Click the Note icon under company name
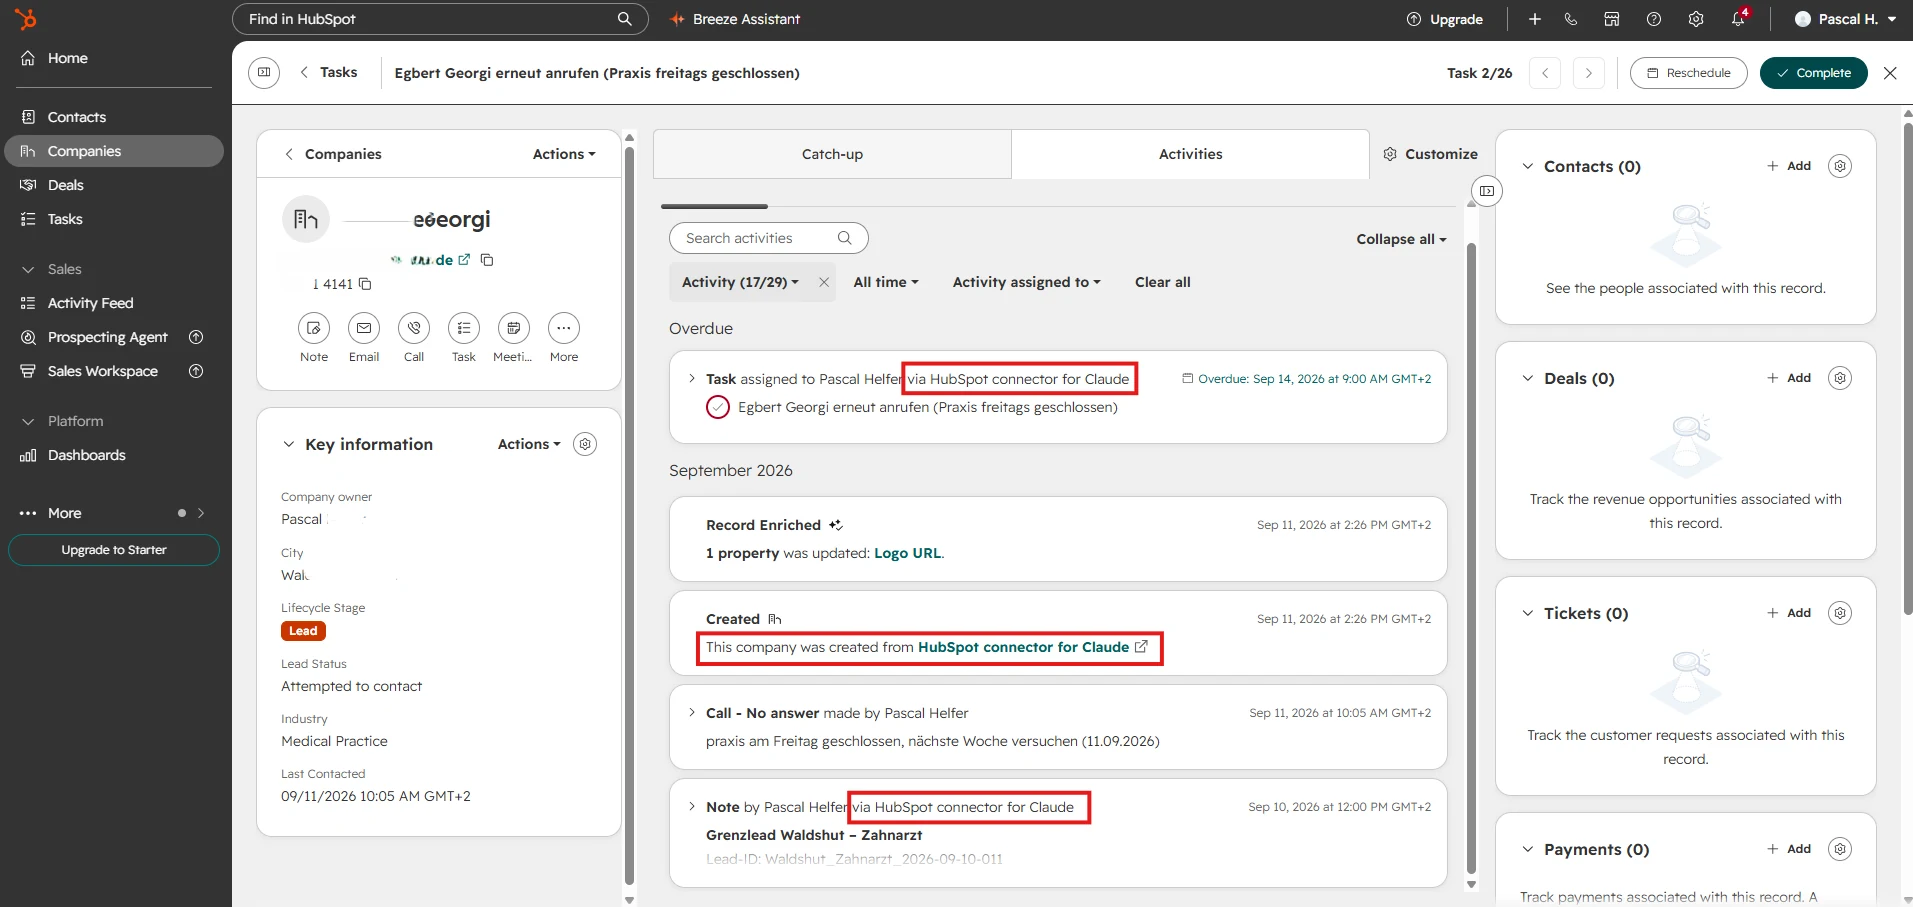Viewport: 1913px width, 907px height. tap(314, 328)
